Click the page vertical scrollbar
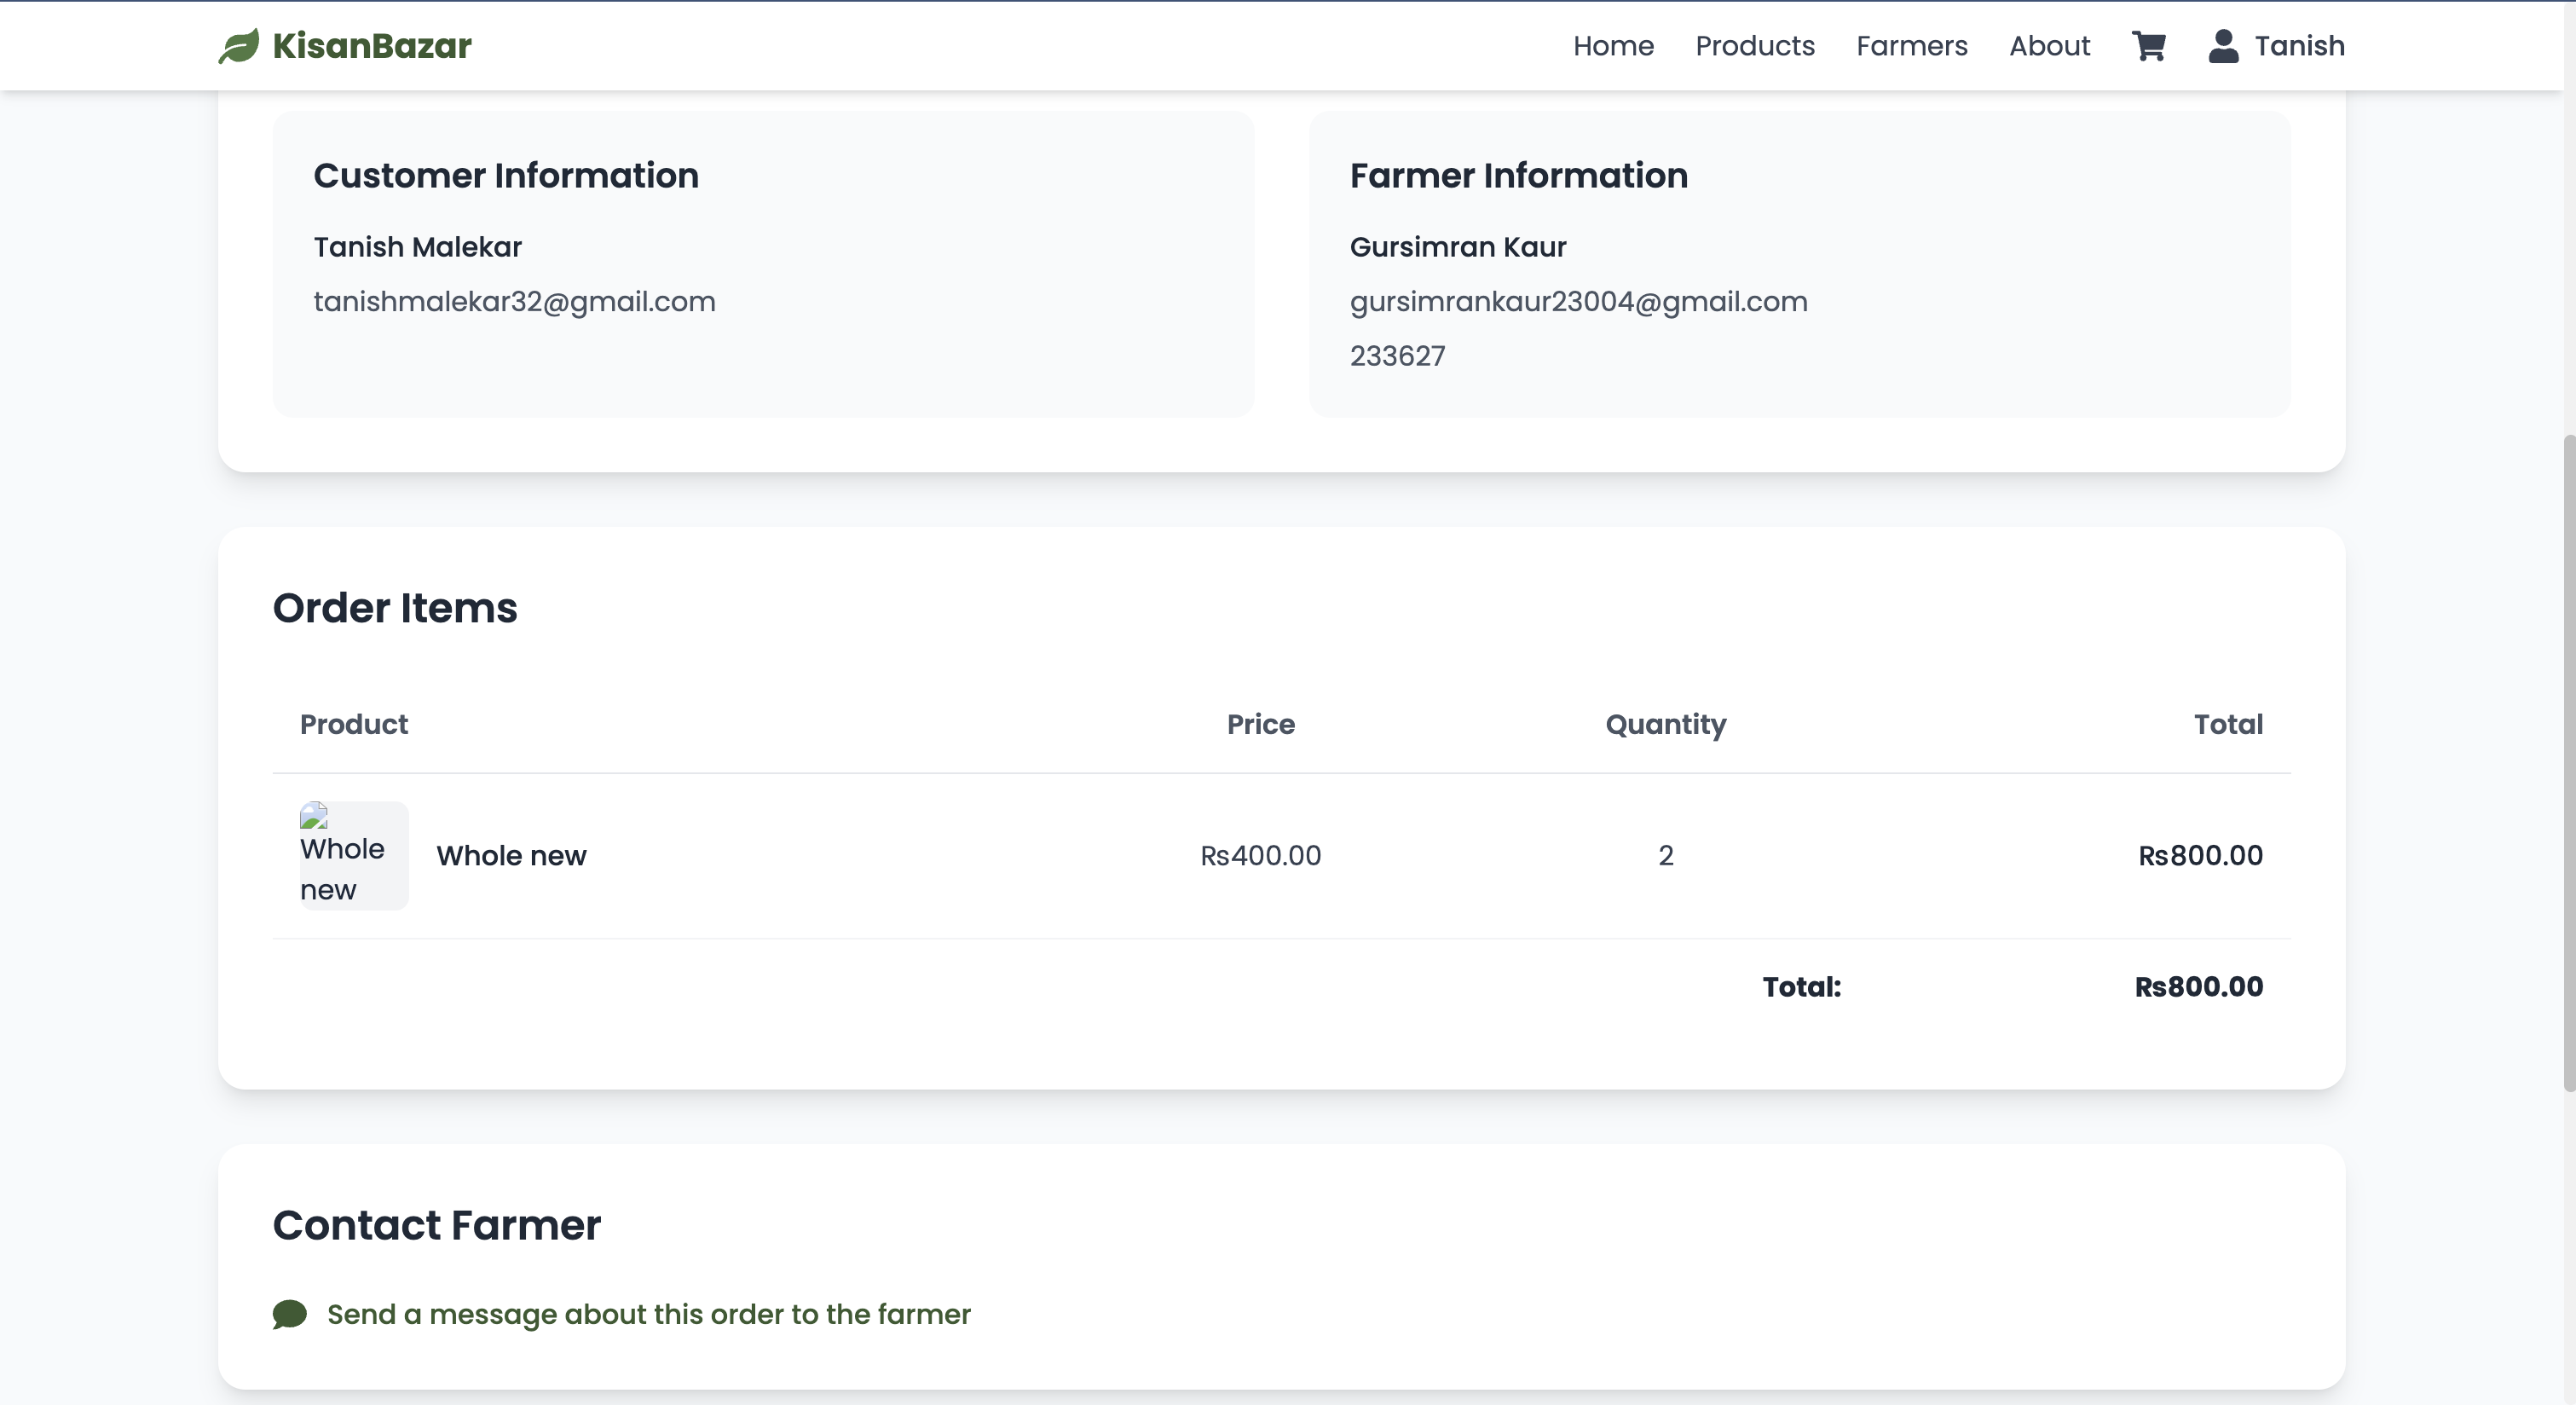 coord(2568,763)
